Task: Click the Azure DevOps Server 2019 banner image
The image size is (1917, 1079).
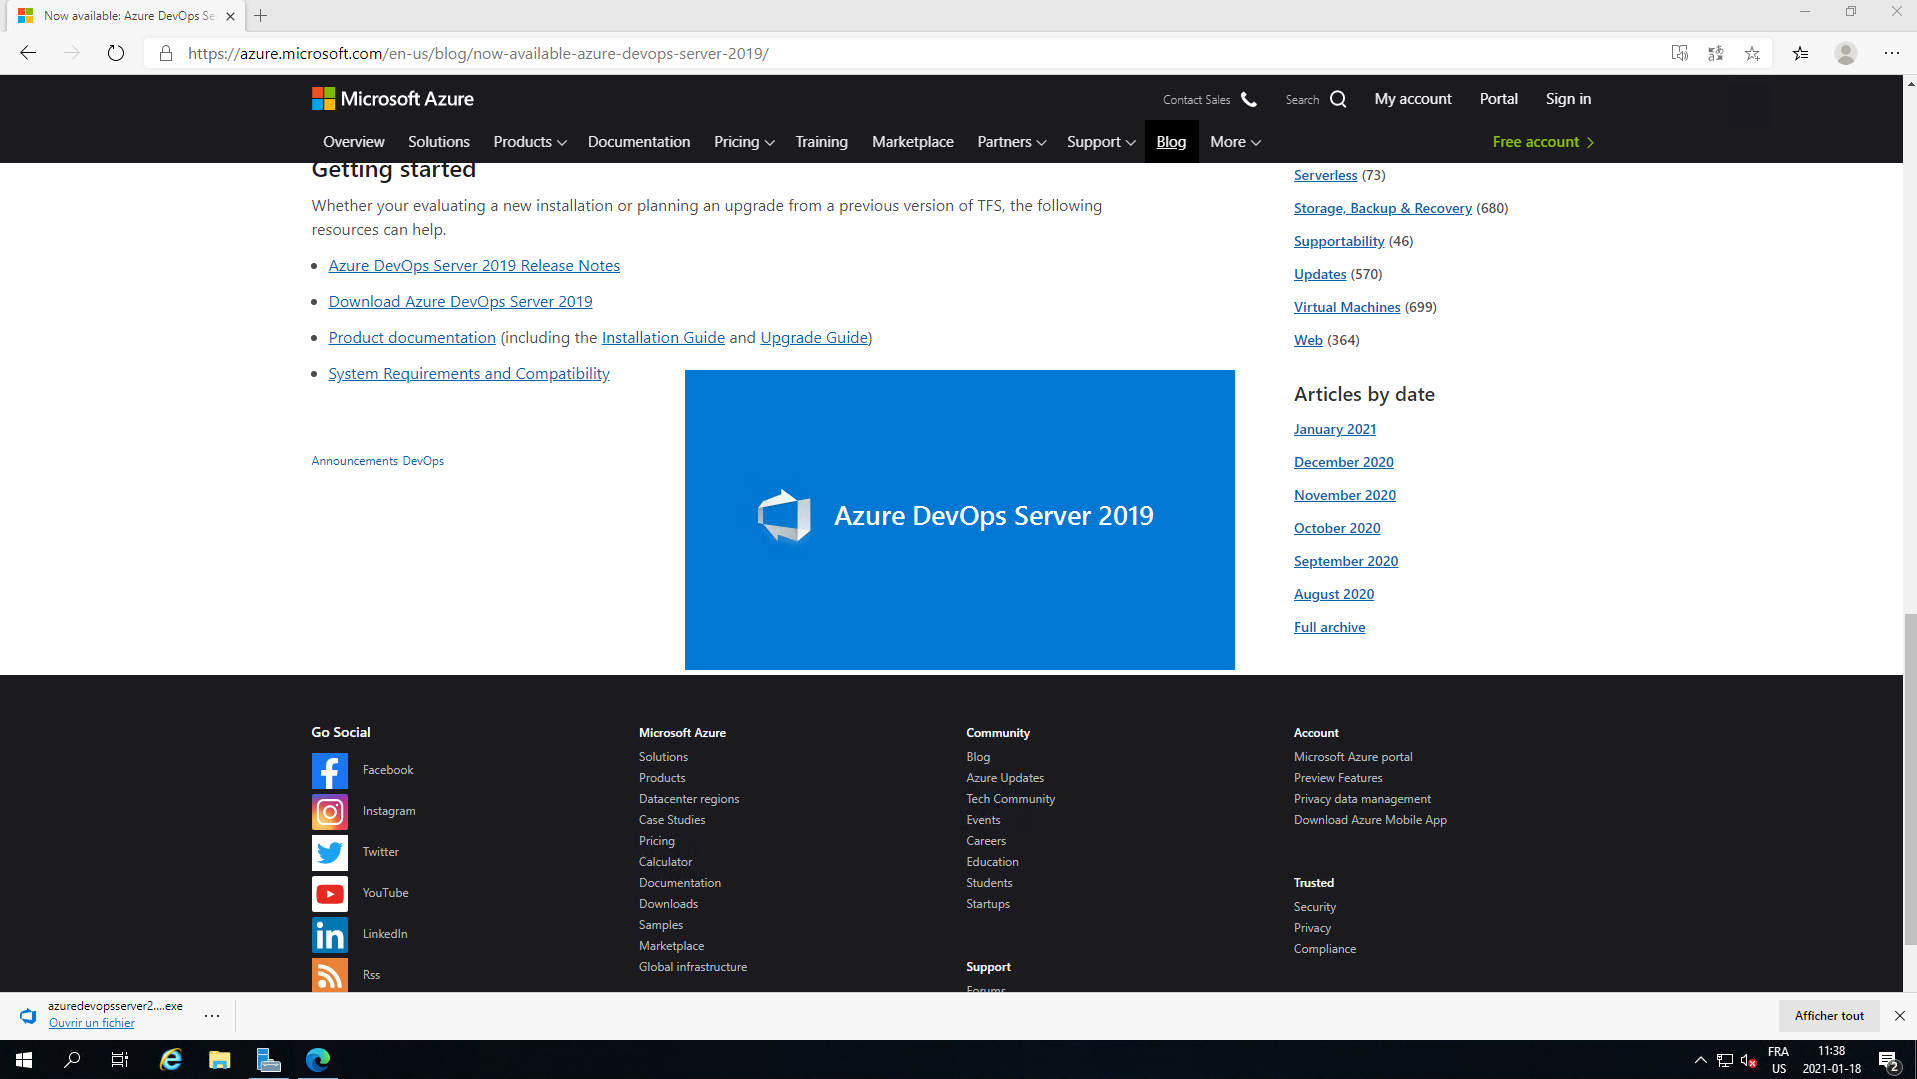Action: [x=959, y=519]
